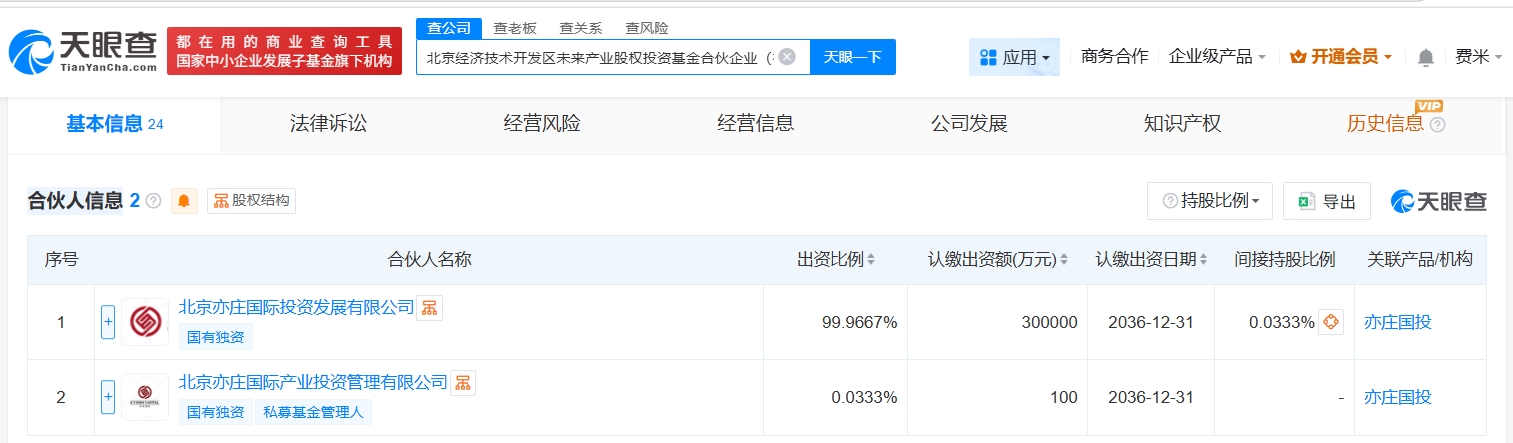Expand row 2 with the plus button
The image size is (1513, 443).
click(x=108, y=397)
